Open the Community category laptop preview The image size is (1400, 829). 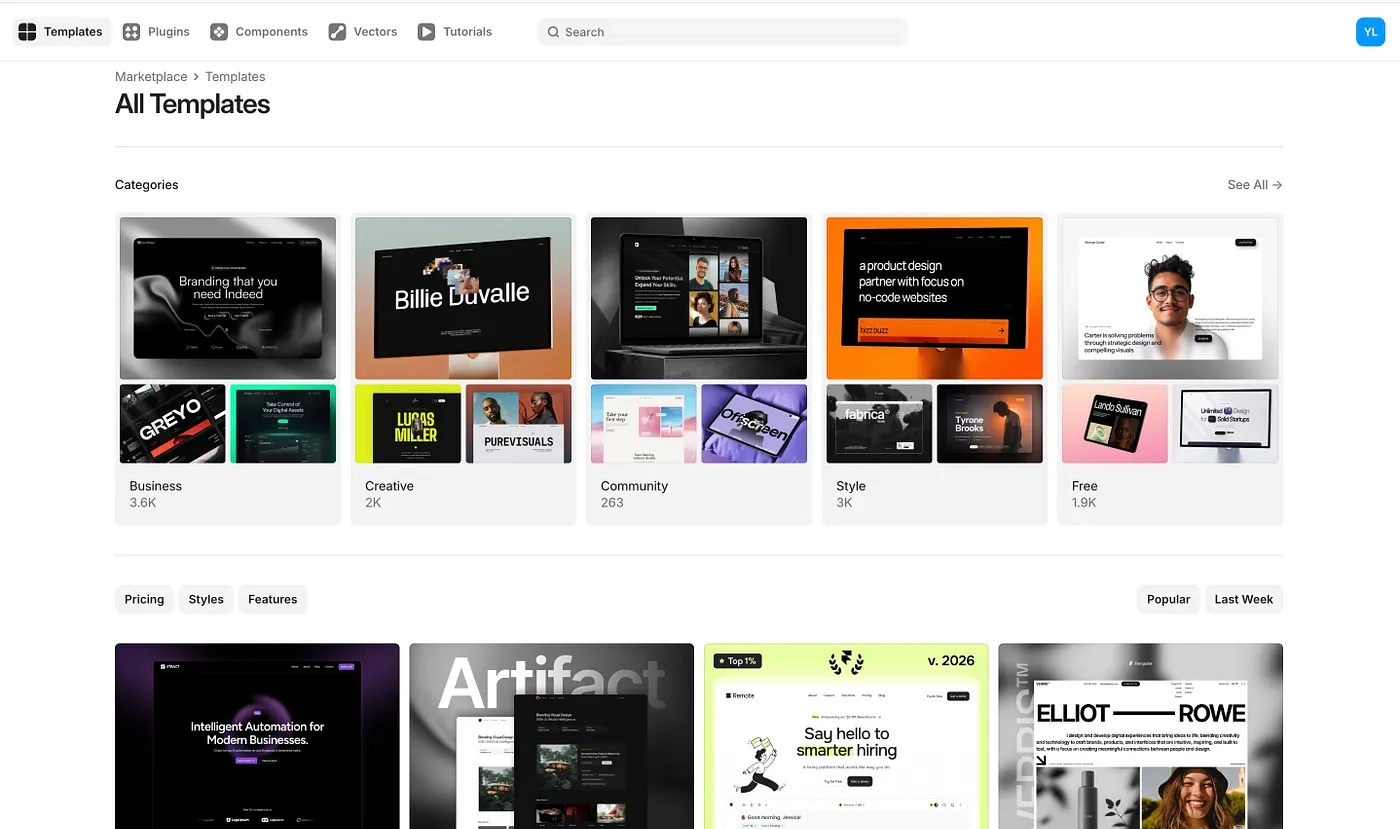699,298
